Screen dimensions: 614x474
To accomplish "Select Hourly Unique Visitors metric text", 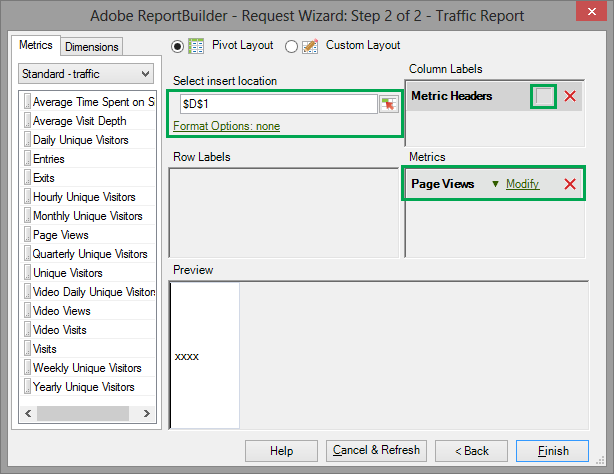I will tap(84, 197).
